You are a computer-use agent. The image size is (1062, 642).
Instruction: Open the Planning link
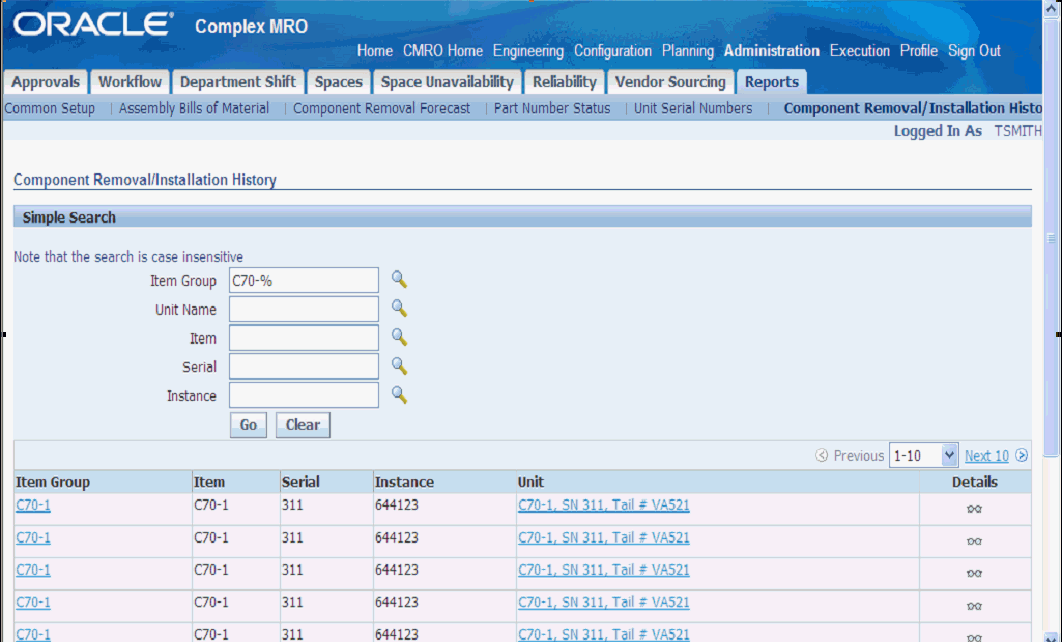pyautogui.click(x=687, y=51)
